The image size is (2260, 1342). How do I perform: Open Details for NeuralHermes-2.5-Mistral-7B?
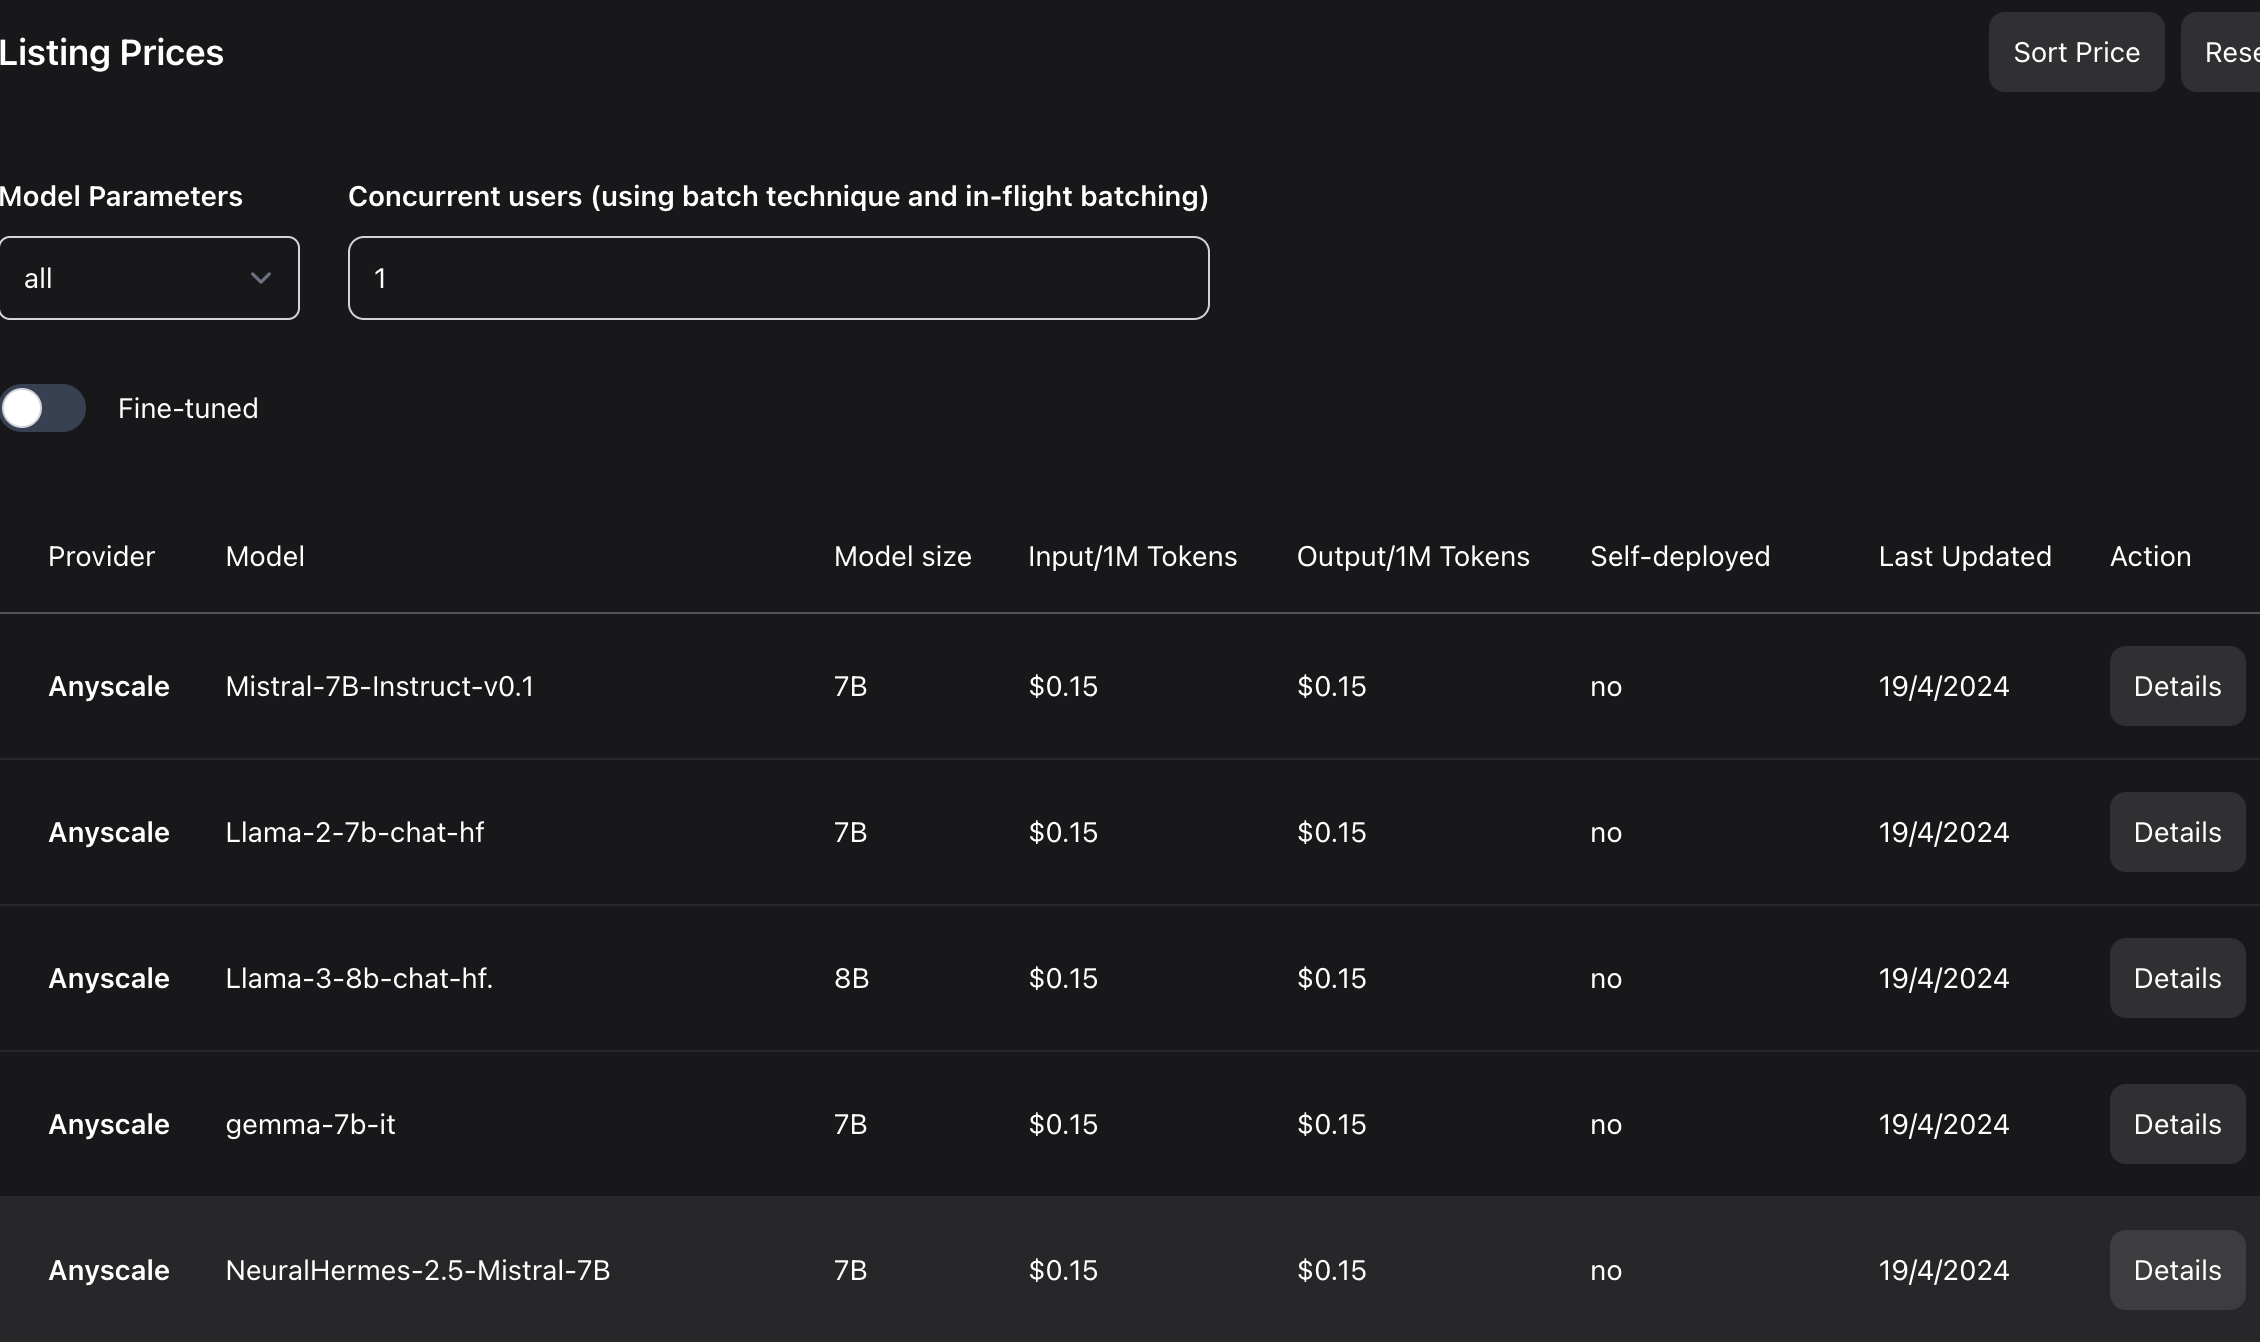coord(2176,1270)
